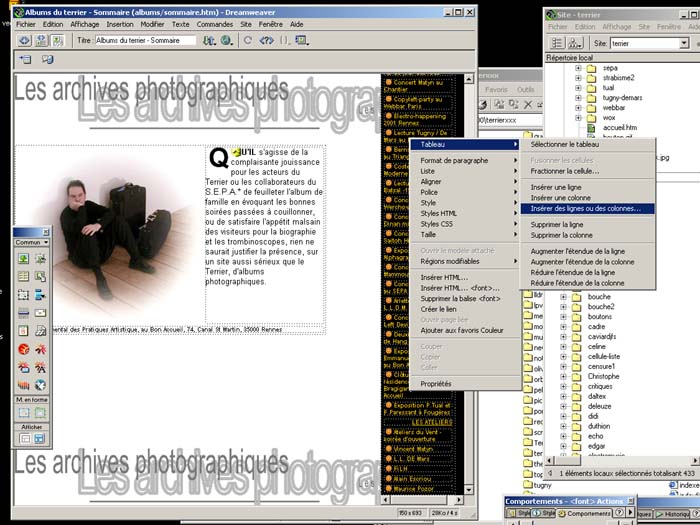Click document vertical scrollbar down arrow
The image size is (700, 525).
469,490
